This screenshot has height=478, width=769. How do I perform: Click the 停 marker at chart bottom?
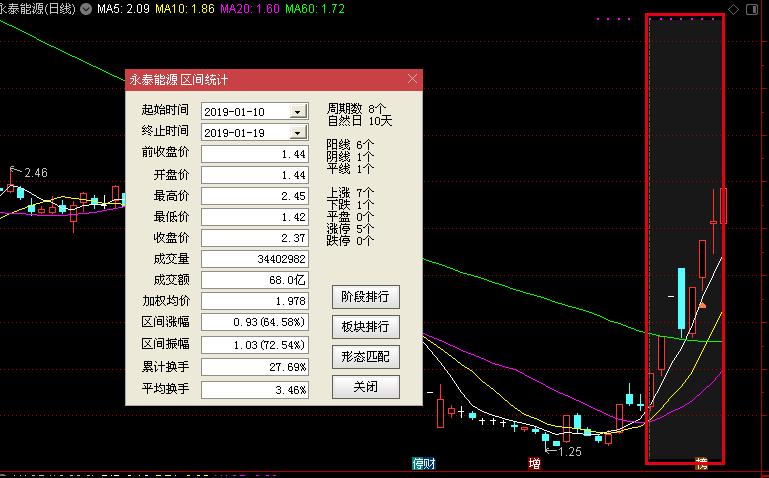pyautogui.click(x=417, y=463)
